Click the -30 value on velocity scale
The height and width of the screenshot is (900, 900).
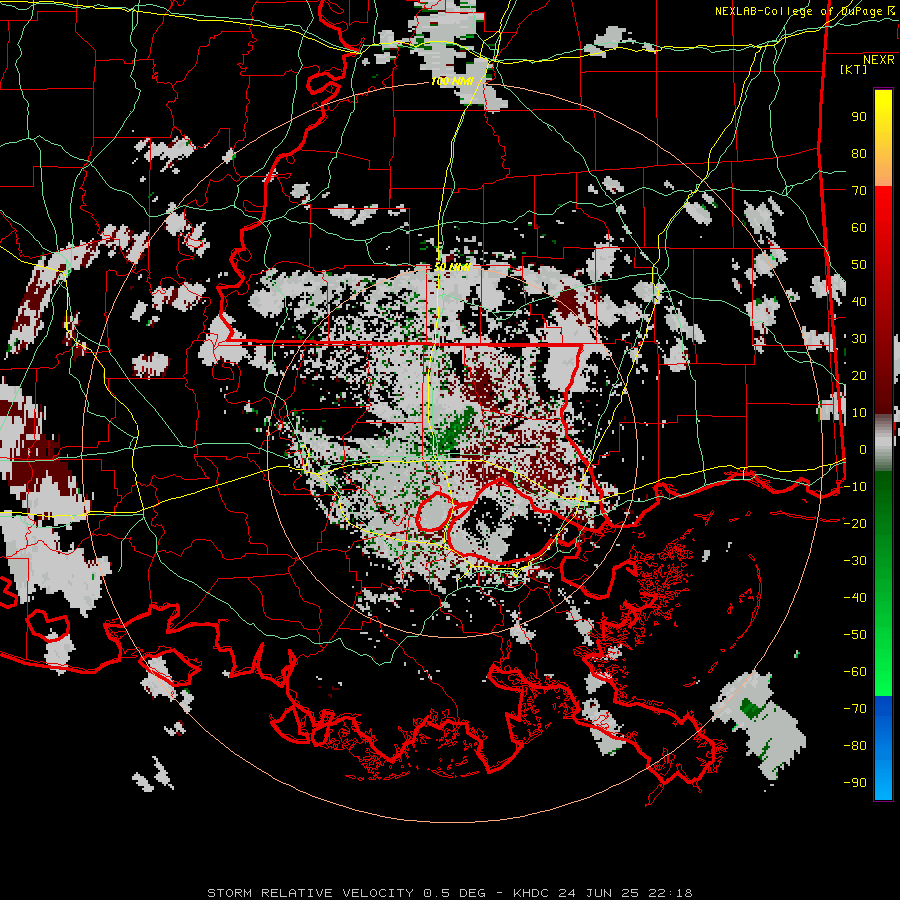tap(855, 561)
